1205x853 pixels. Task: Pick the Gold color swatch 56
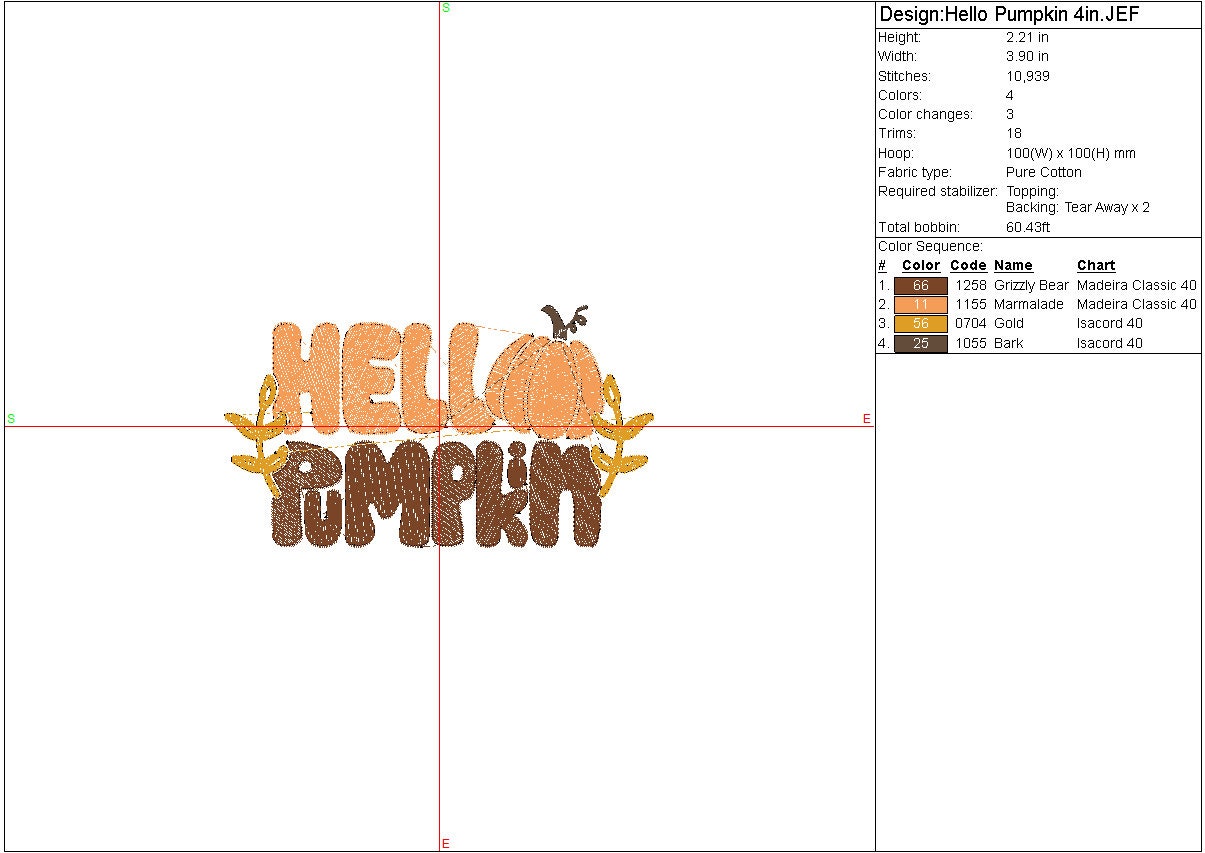(920, 324)
